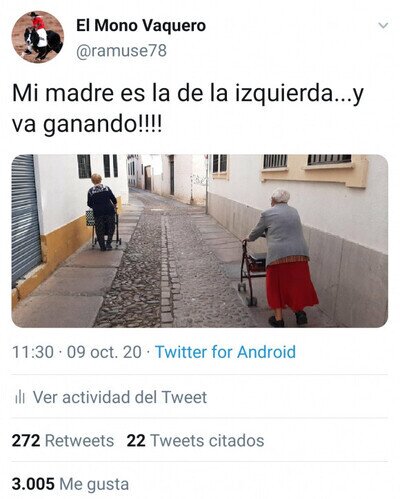Open El Mono Vaquero's profile avatar

pyautogui.click(x=37, y=36)
